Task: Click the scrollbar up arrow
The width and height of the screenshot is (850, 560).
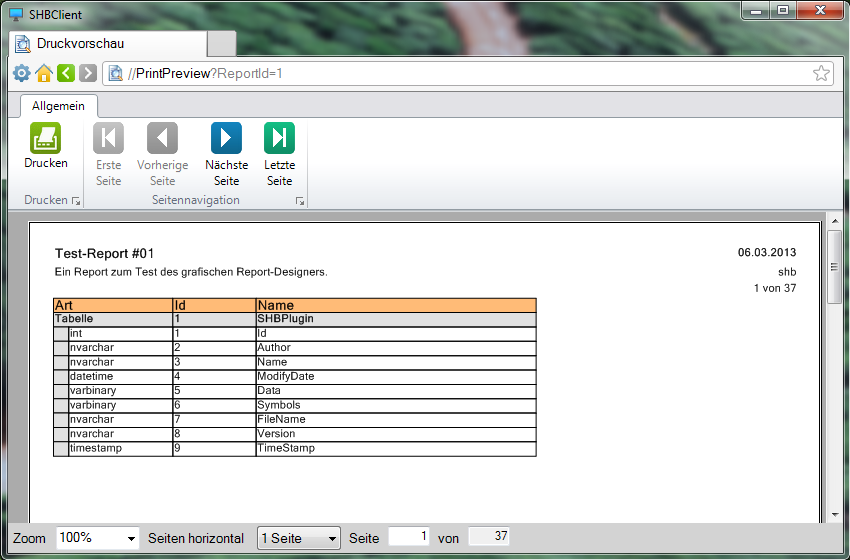Action: pyautogui.click(x=835, y=221)
